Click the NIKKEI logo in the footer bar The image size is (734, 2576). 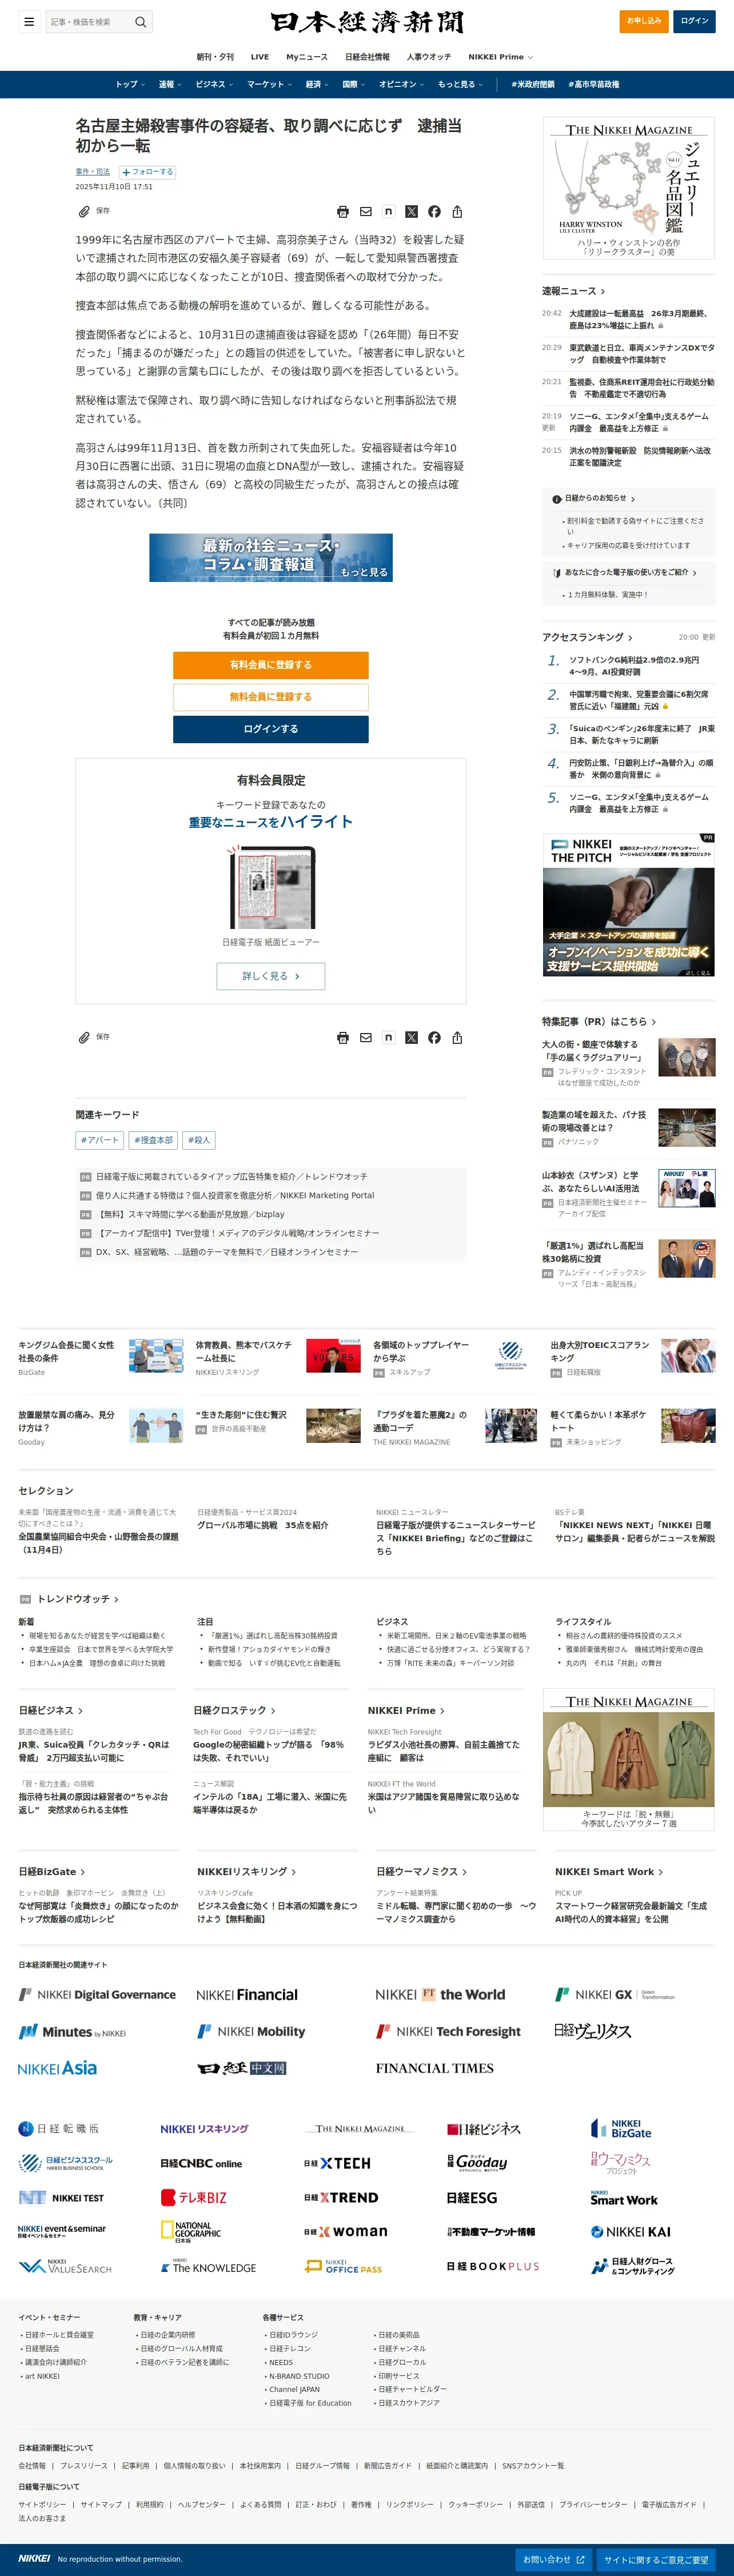tap(34, 2558)
